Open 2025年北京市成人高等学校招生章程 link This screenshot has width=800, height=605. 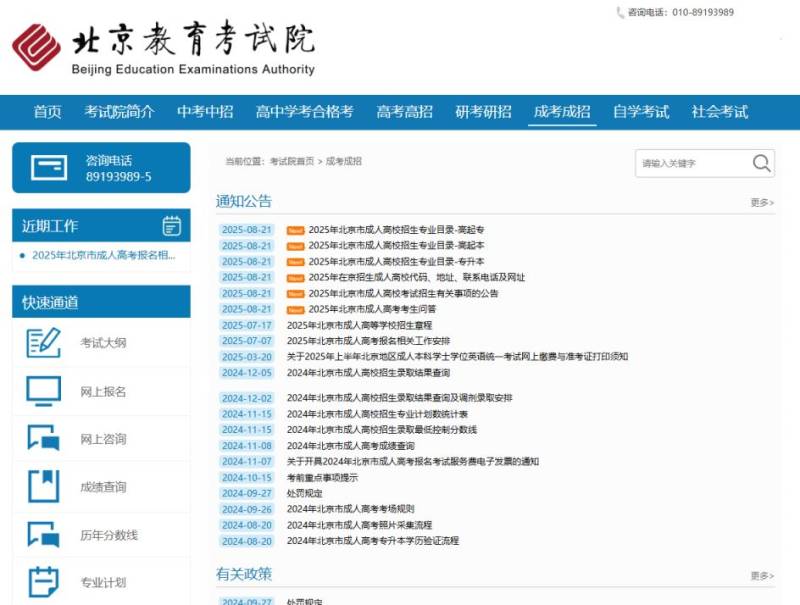(x=359, y=325)
